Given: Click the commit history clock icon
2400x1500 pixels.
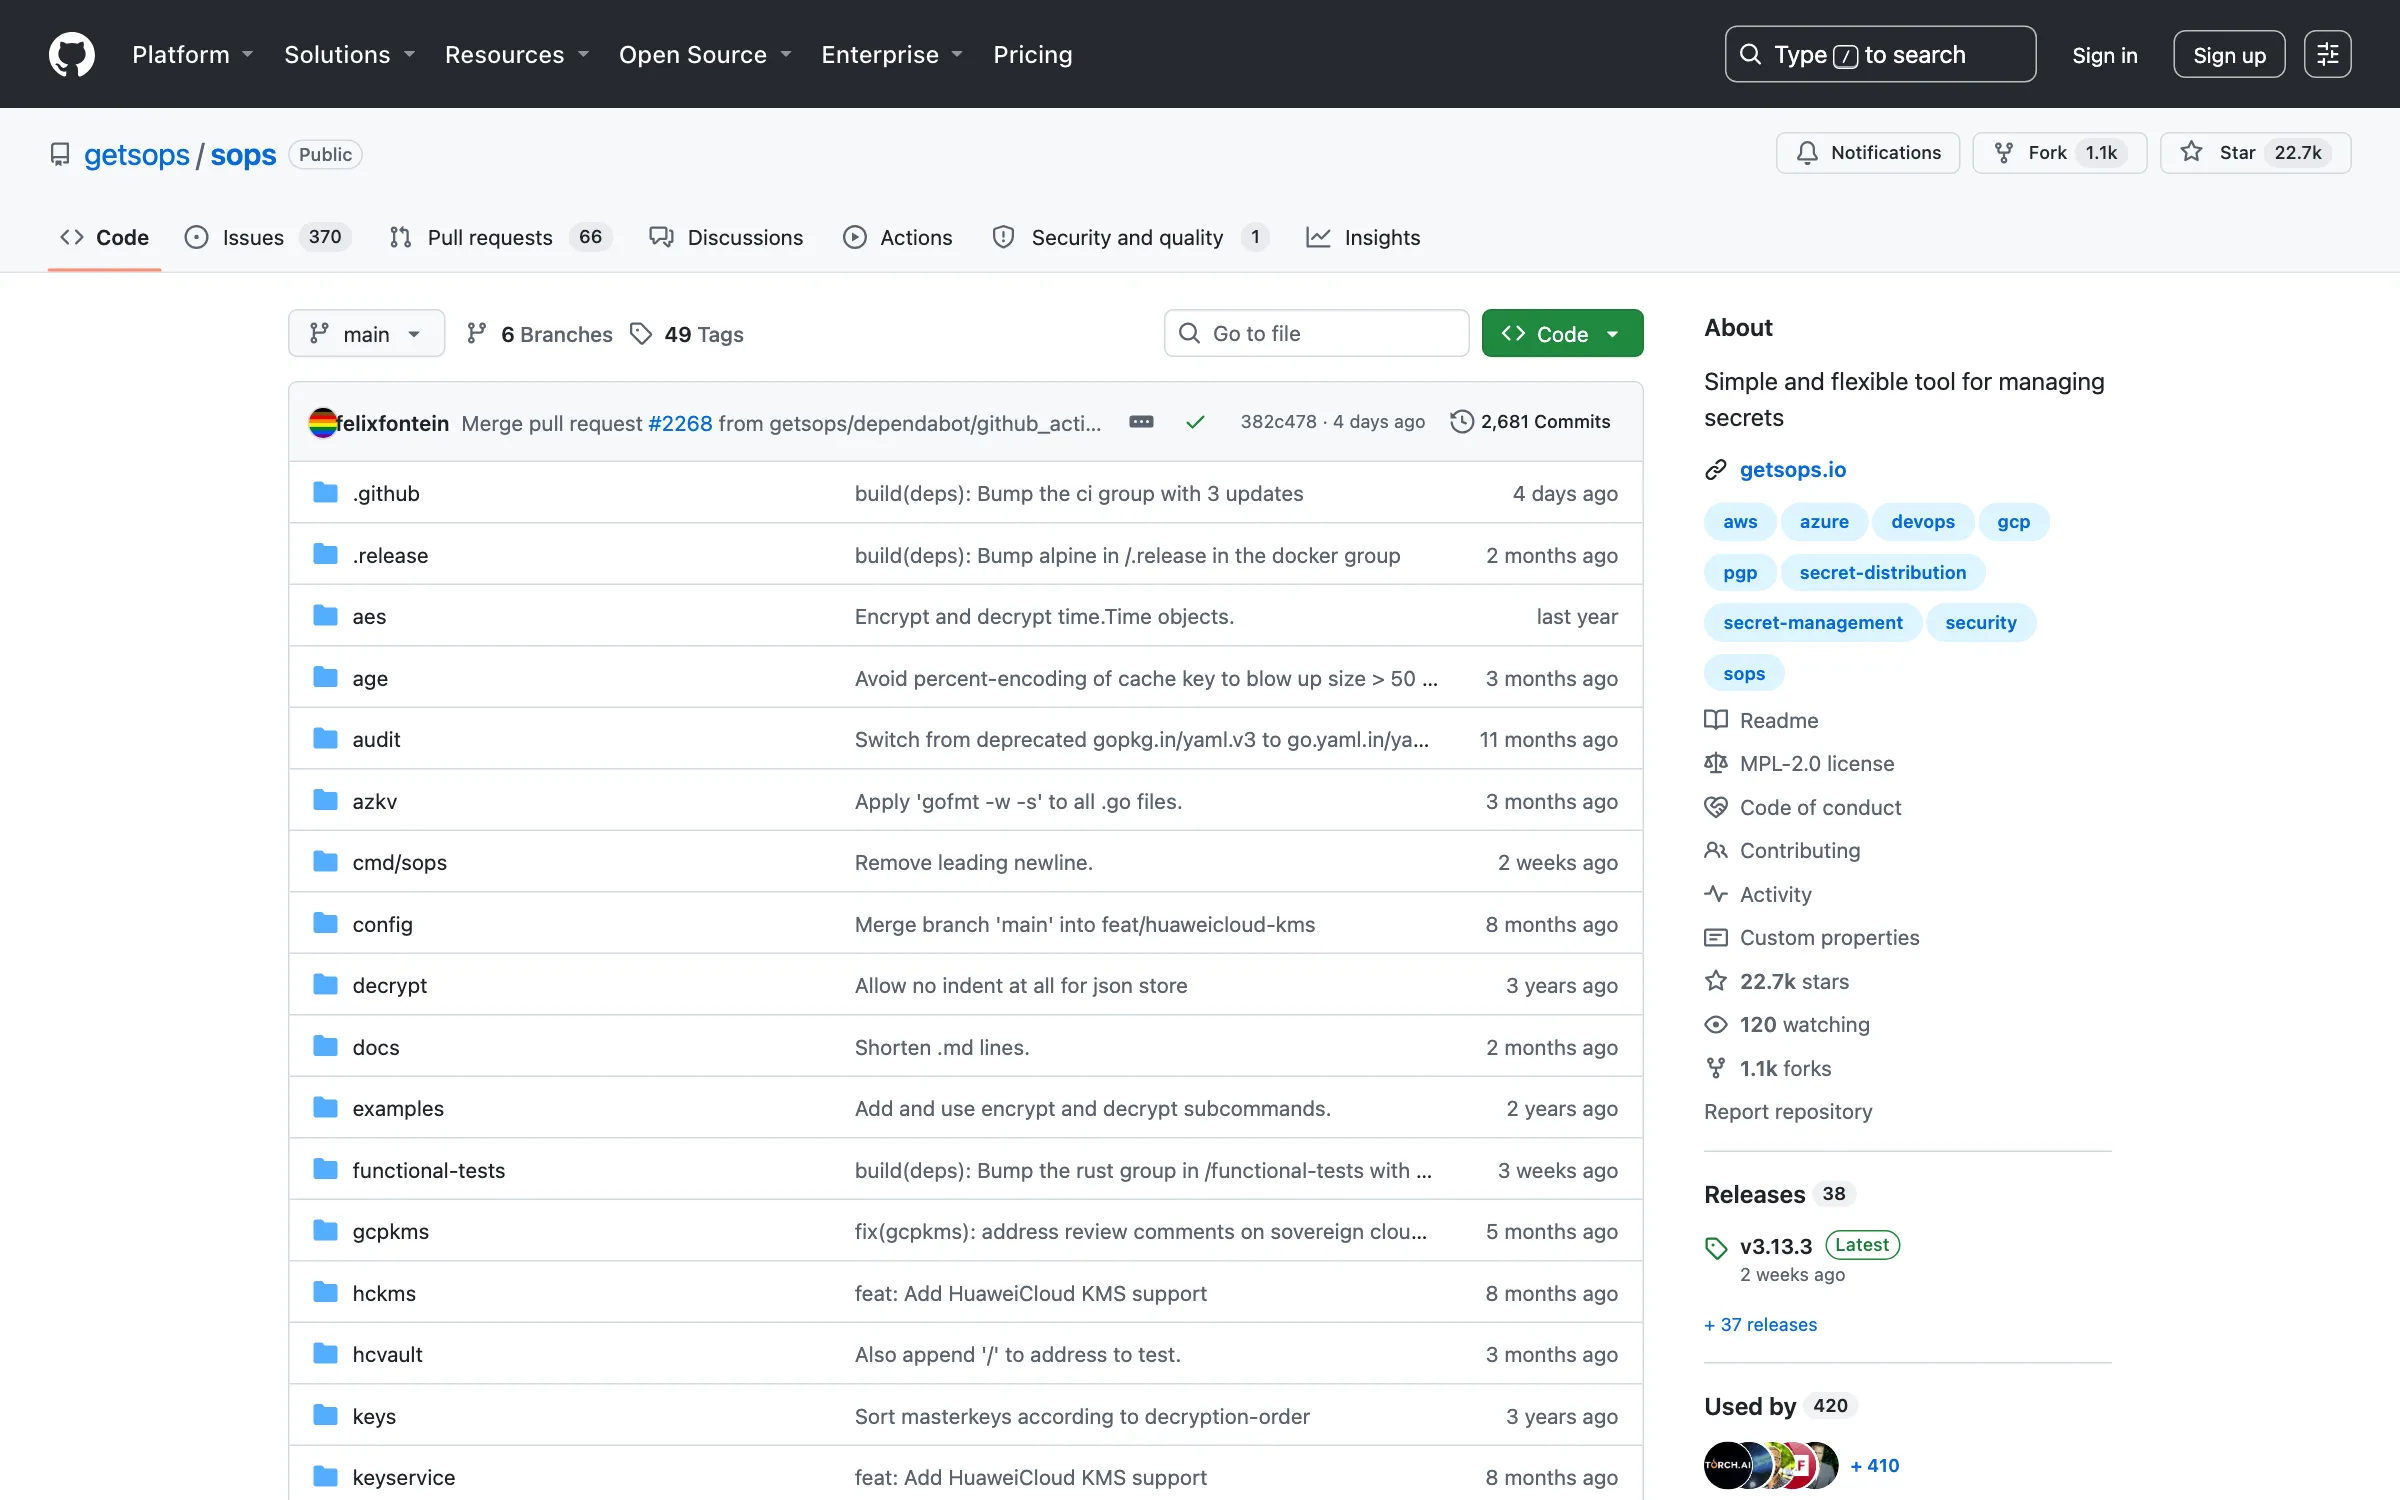Looking at the screenshot, I should (x=1461, y=422).
